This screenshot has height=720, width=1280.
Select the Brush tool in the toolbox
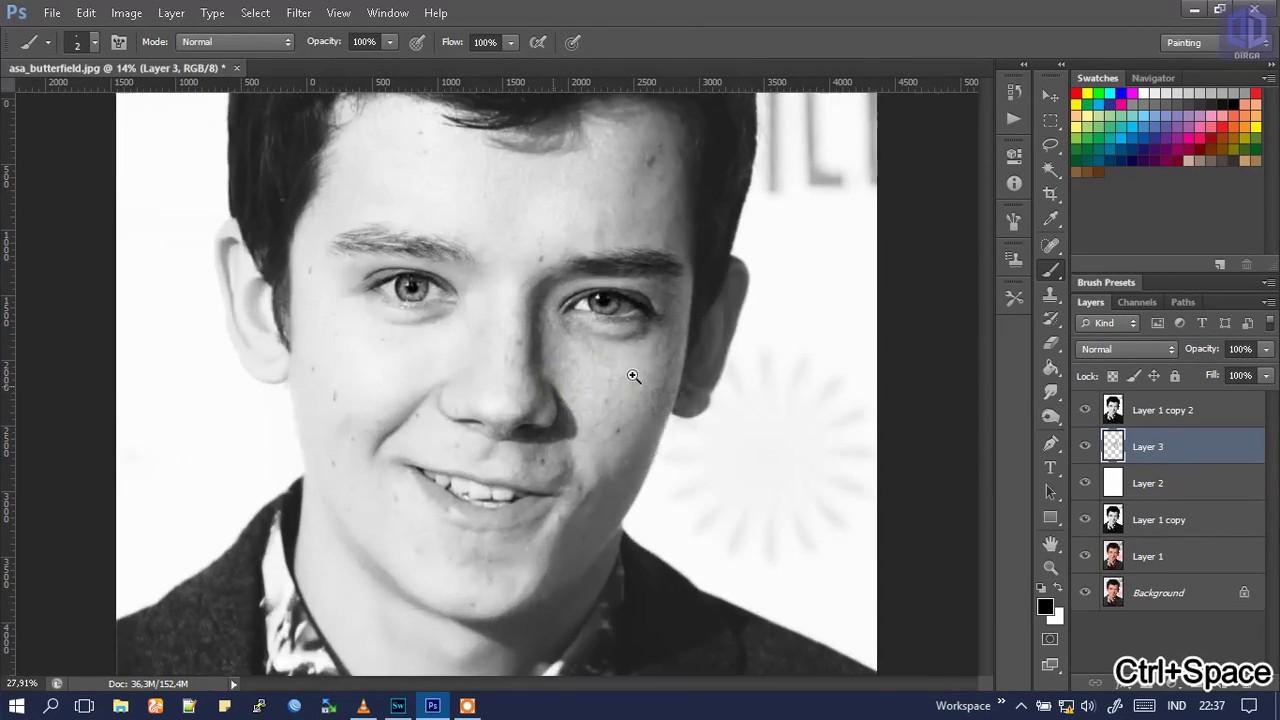(x=1050, y=270)
